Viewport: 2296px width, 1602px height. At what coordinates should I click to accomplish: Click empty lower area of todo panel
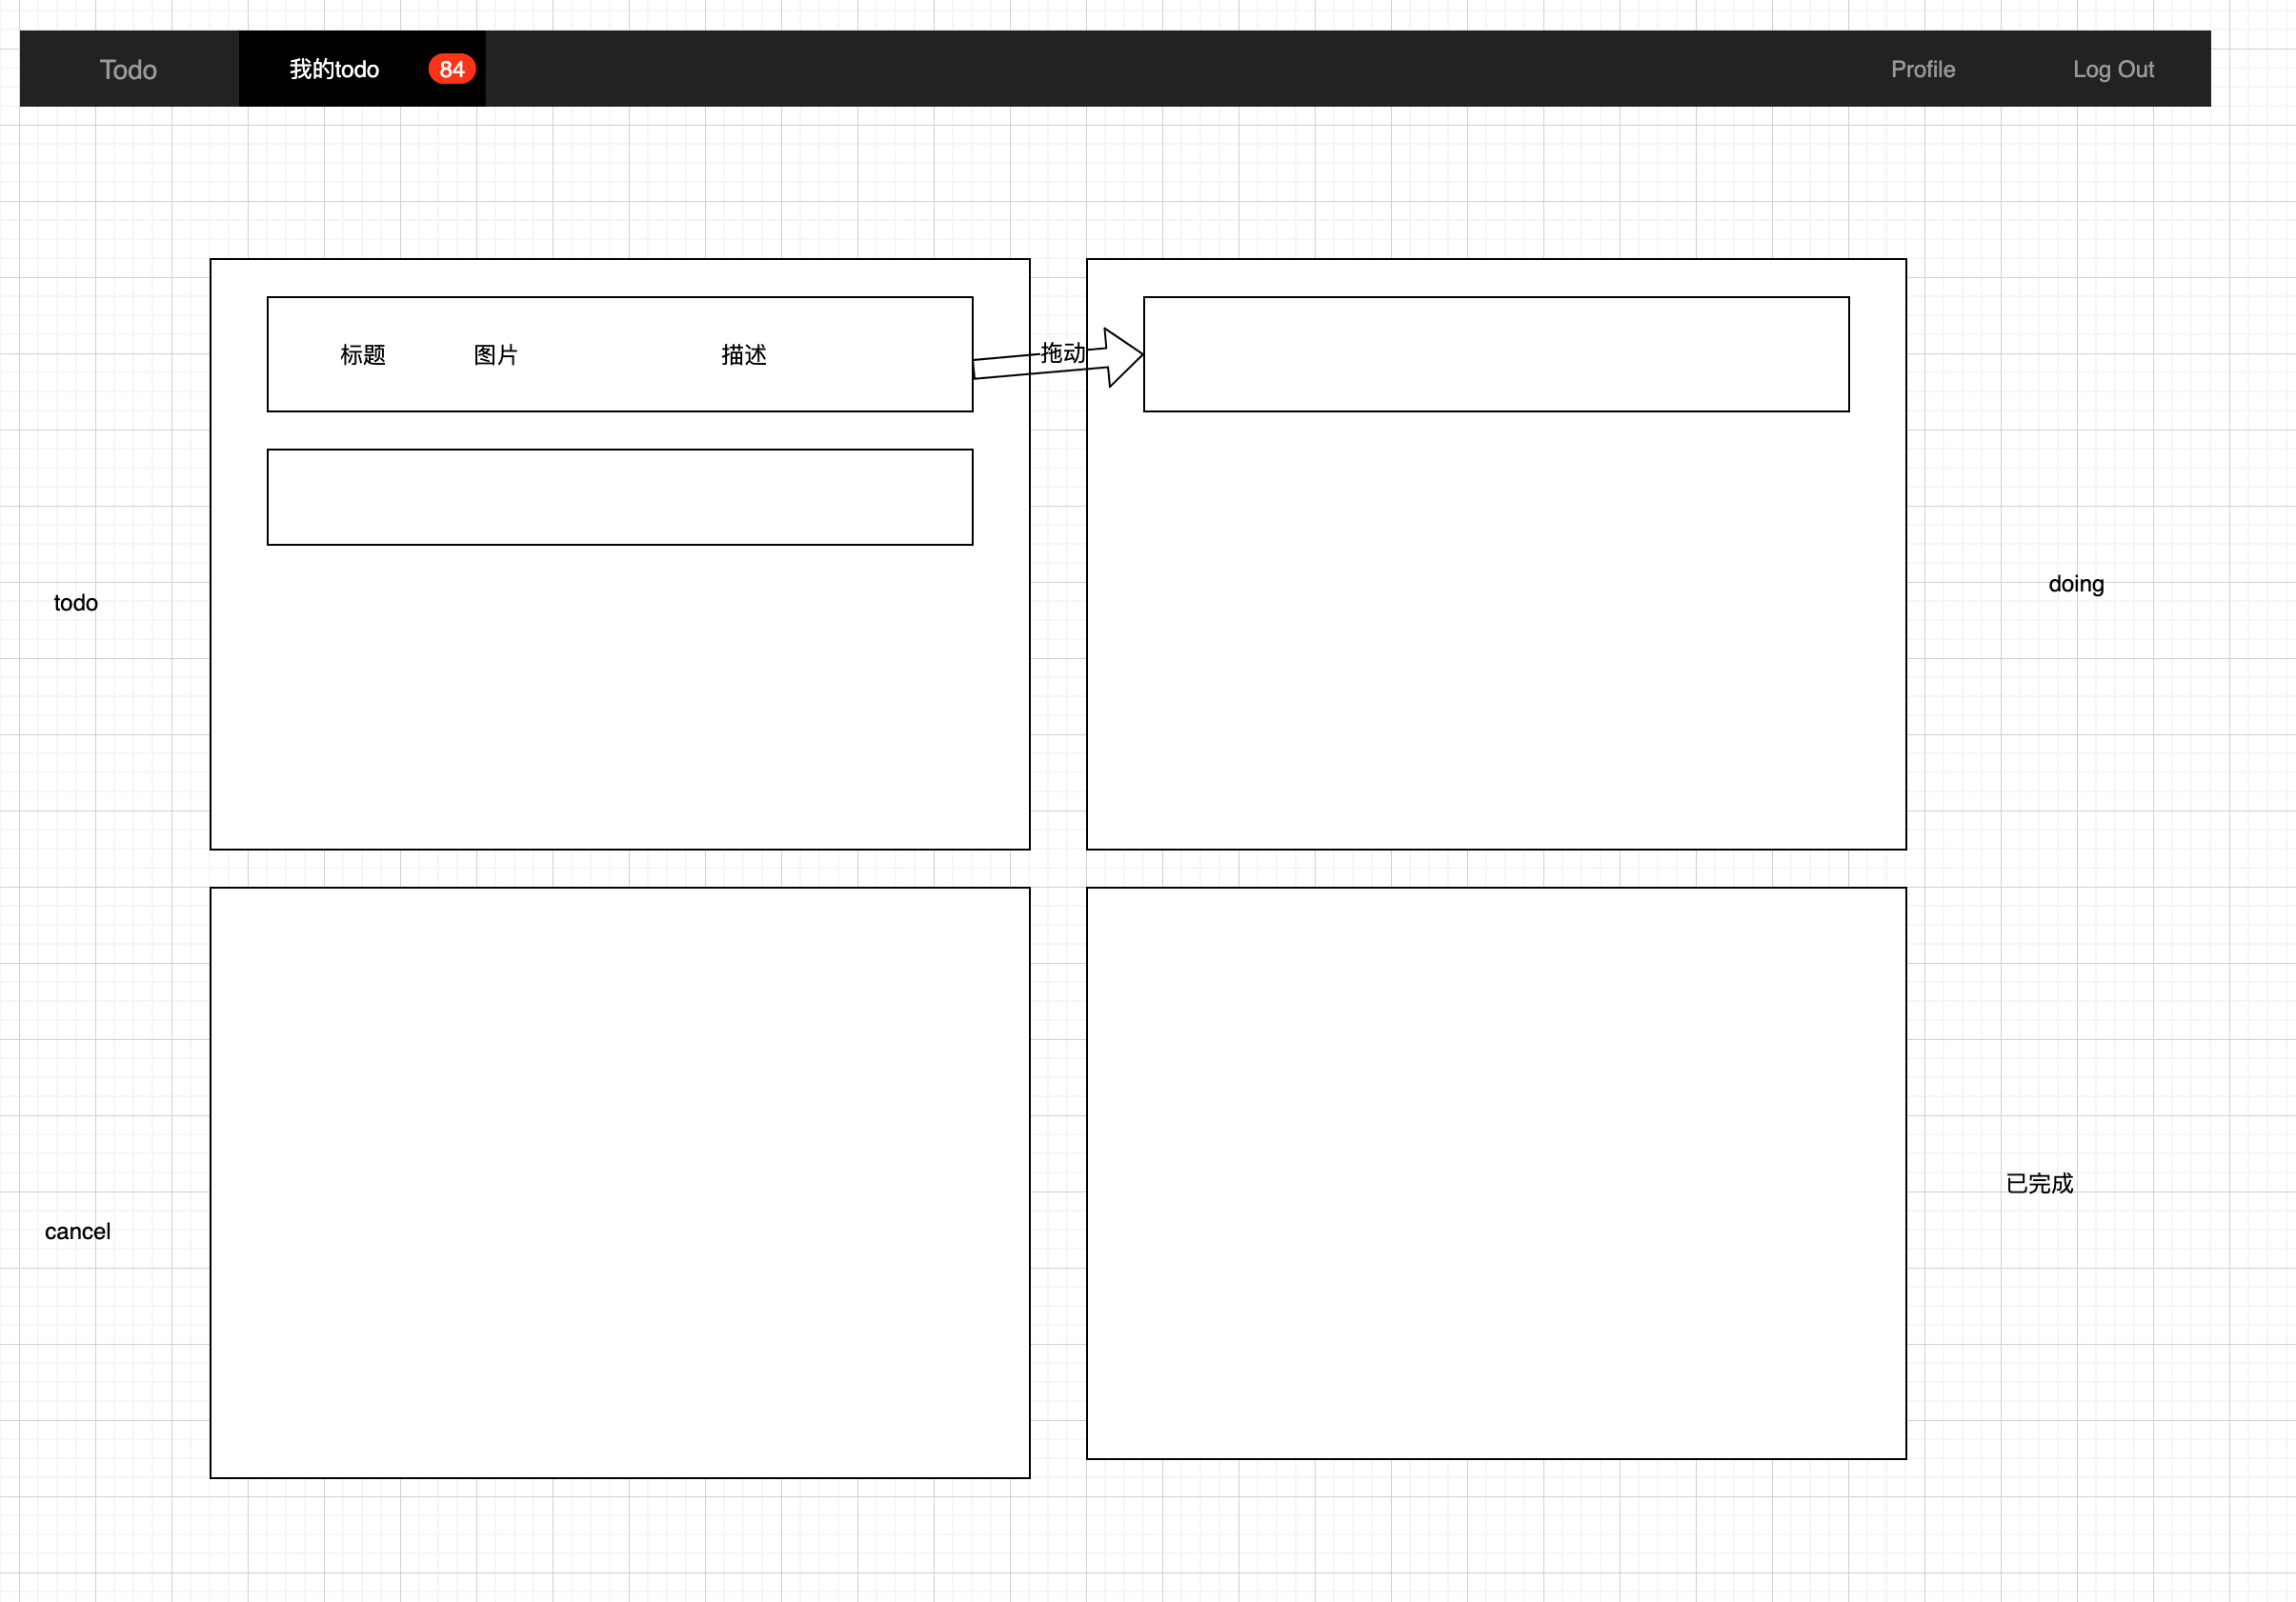click(619, 700)
